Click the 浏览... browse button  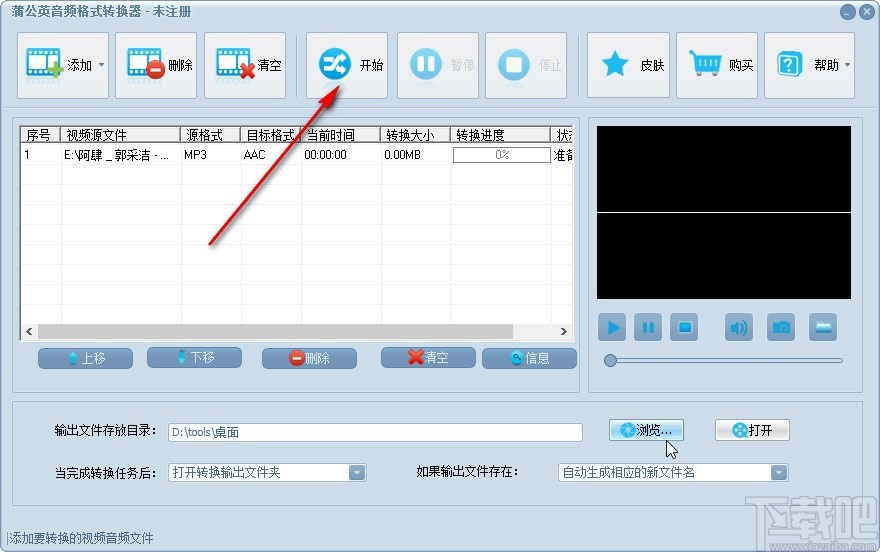[647, 430]
